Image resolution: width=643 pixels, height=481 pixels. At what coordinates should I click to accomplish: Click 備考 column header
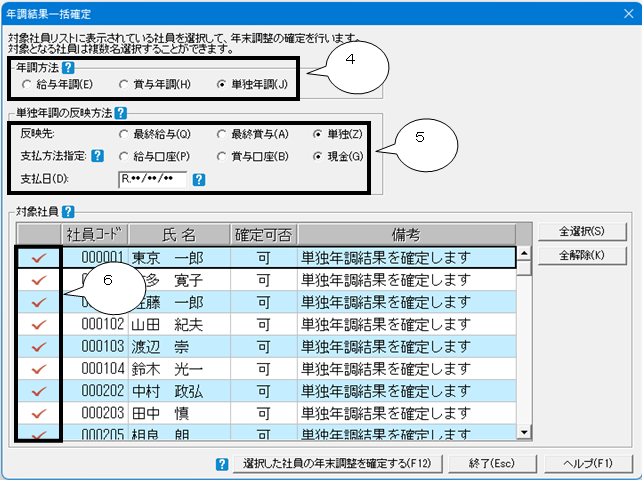point(406,235)
